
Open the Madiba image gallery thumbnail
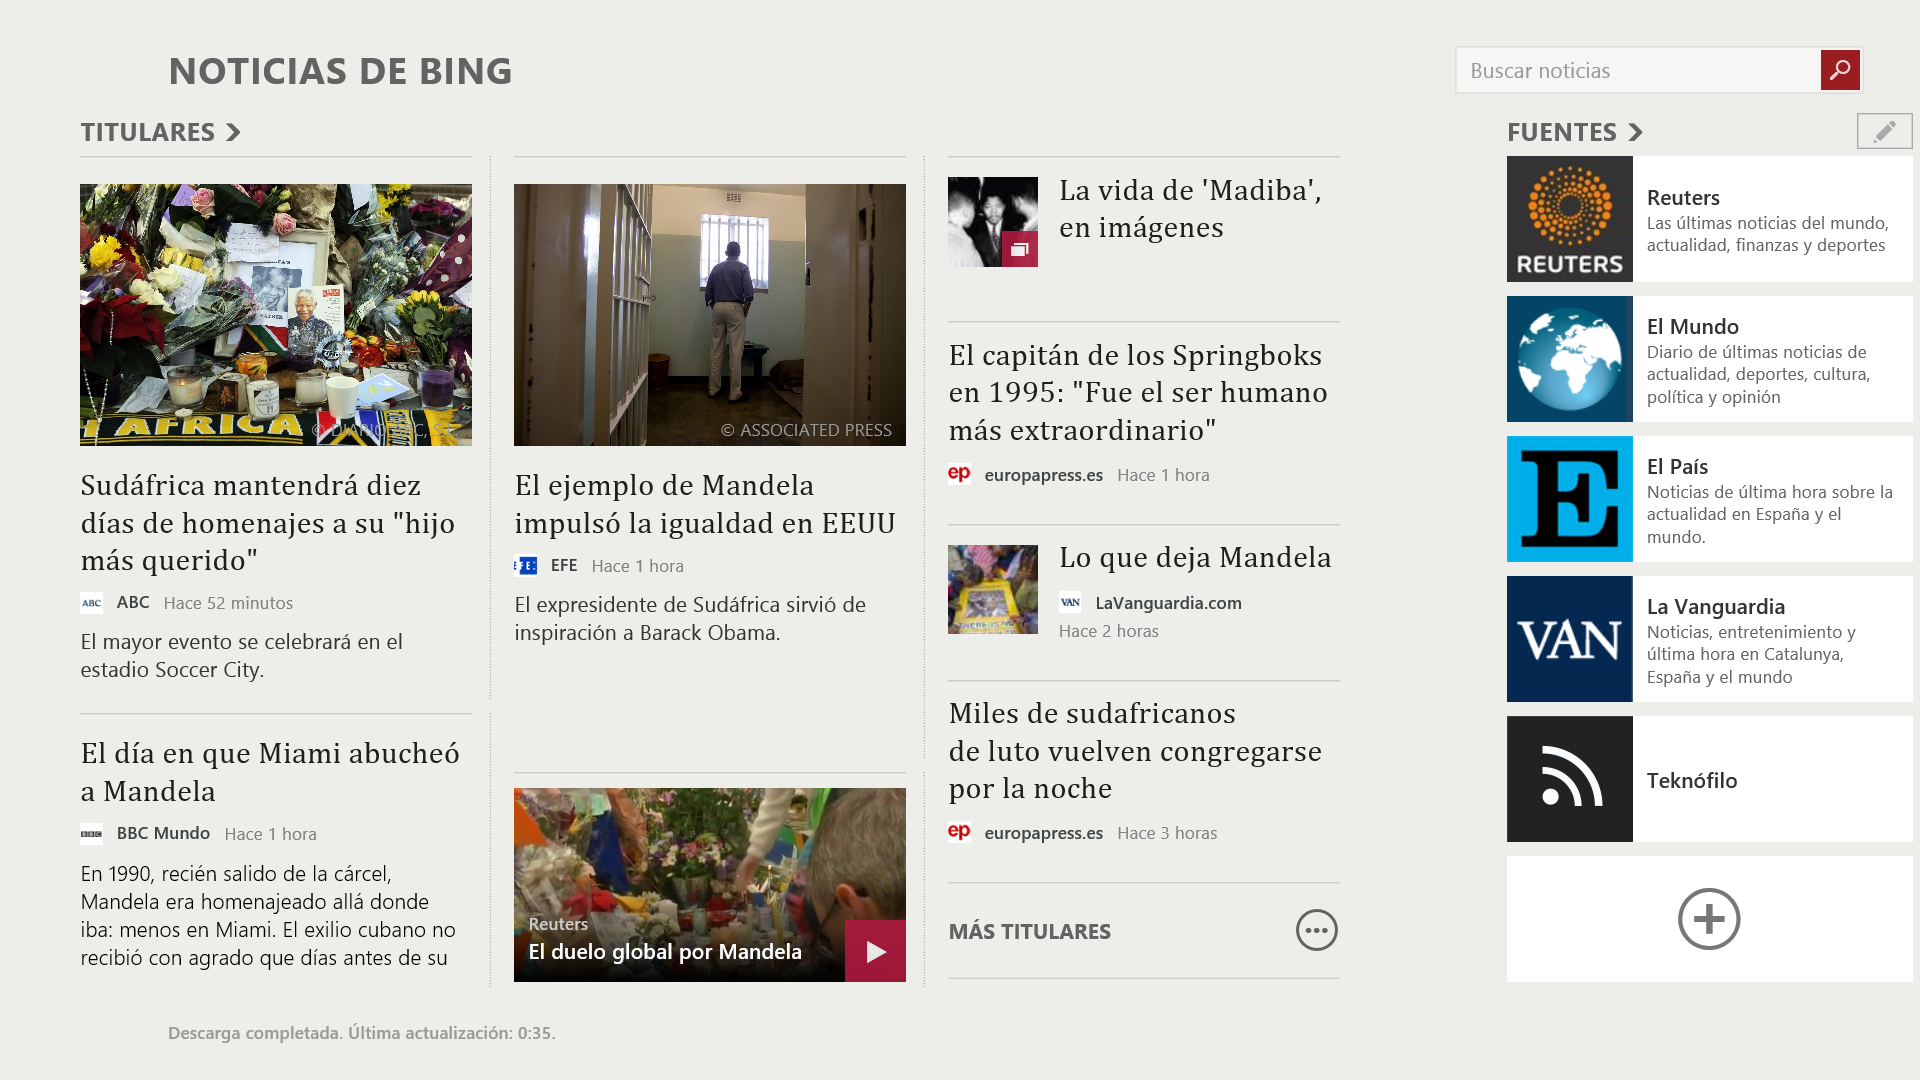click(x=992, y=222)
